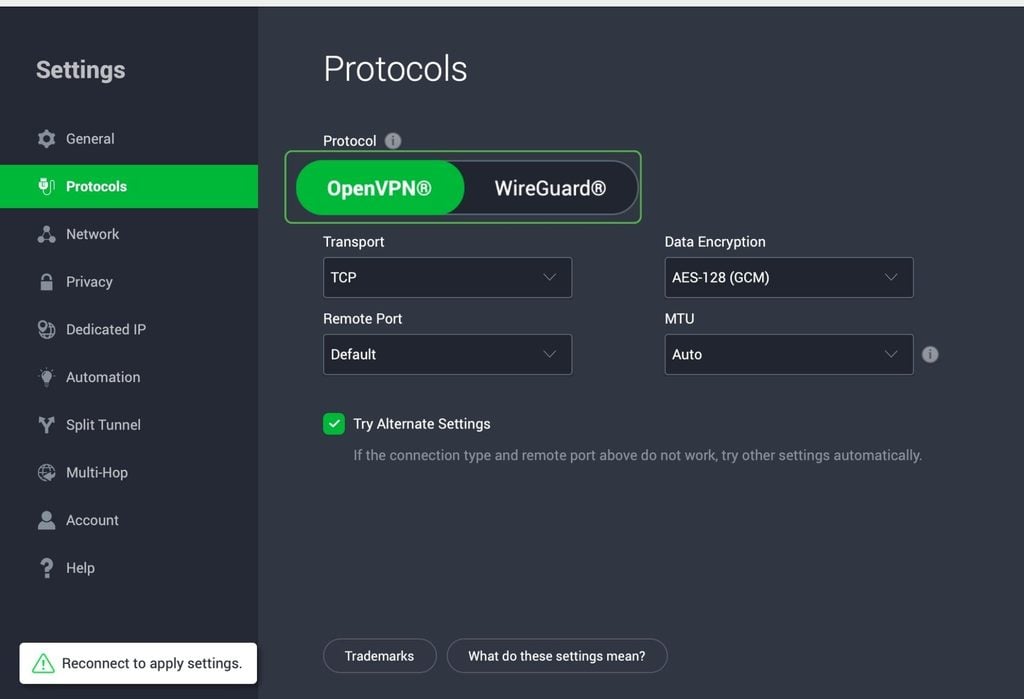Click the chevron arrow in Transport box

[x=550, y=277]
